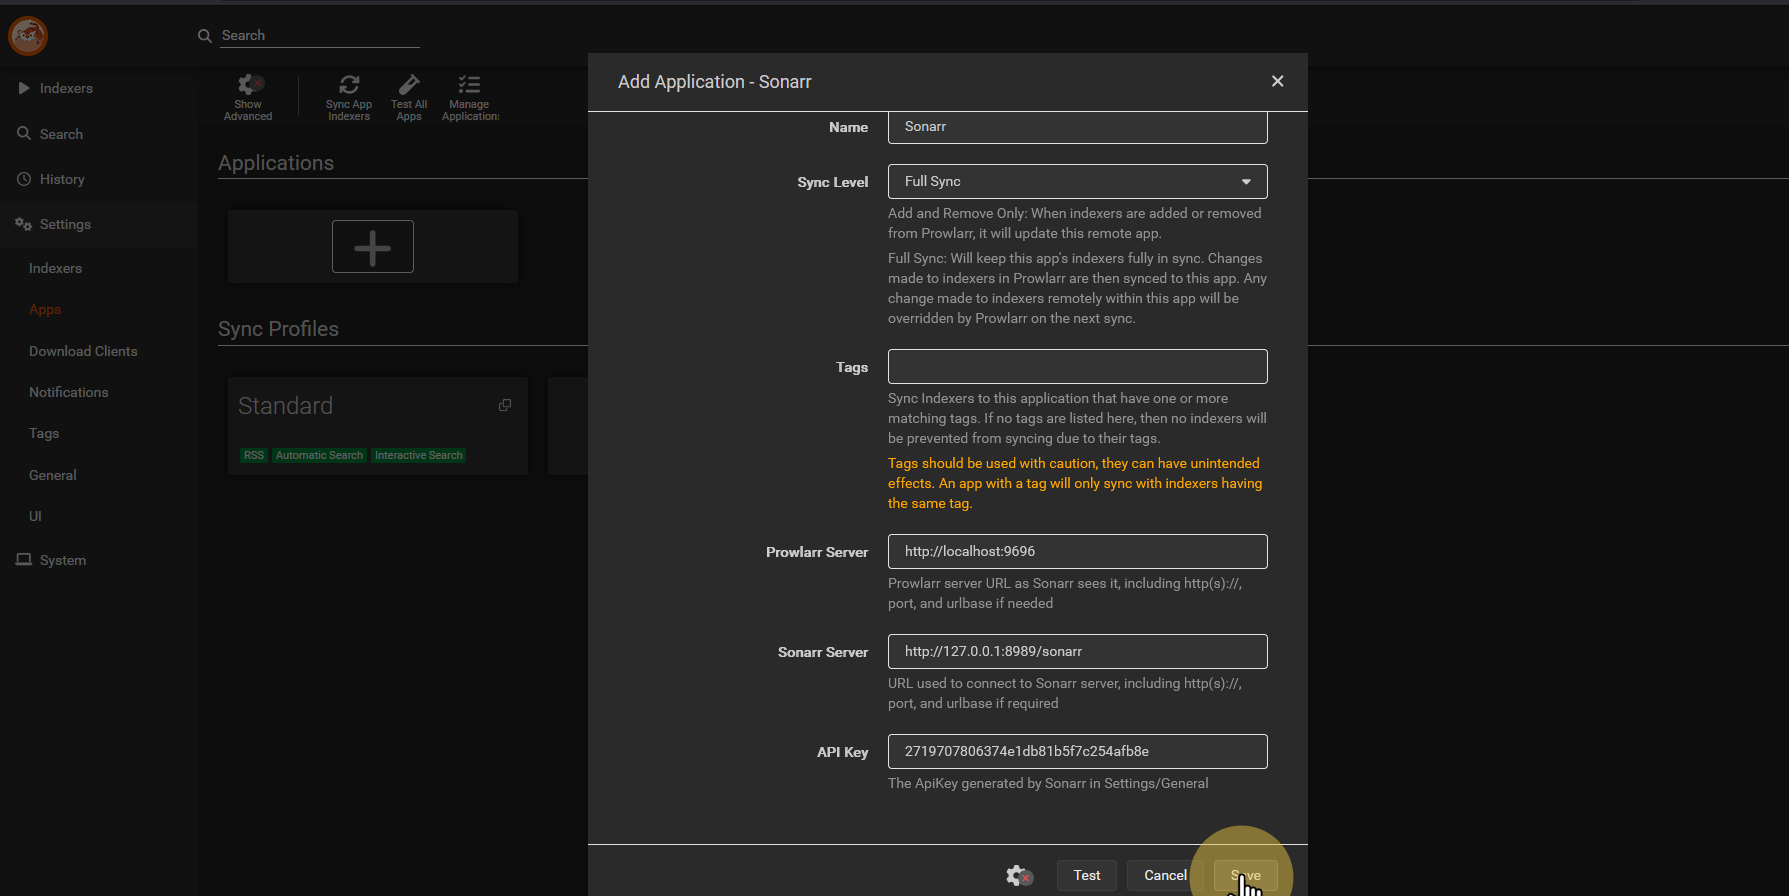Open the Sync Level dropdown
This screenshot has height=896, width=1789.
coord(1077,181)
